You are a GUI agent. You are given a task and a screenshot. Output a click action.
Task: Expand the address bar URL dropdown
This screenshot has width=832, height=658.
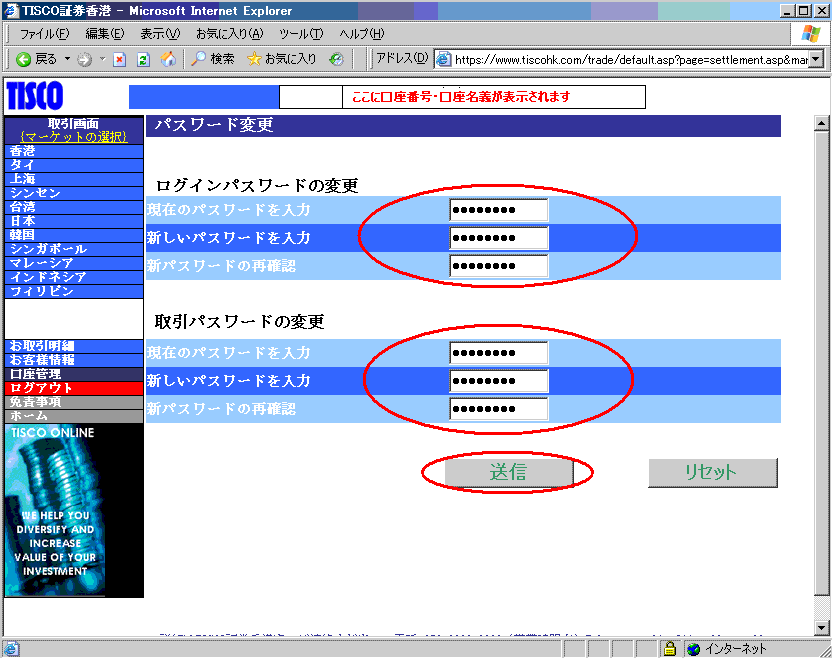click(816, 59)
